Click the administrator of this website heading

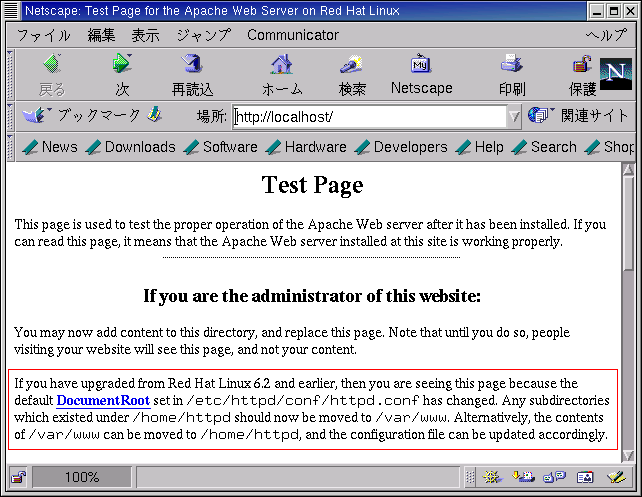[312, 296]
